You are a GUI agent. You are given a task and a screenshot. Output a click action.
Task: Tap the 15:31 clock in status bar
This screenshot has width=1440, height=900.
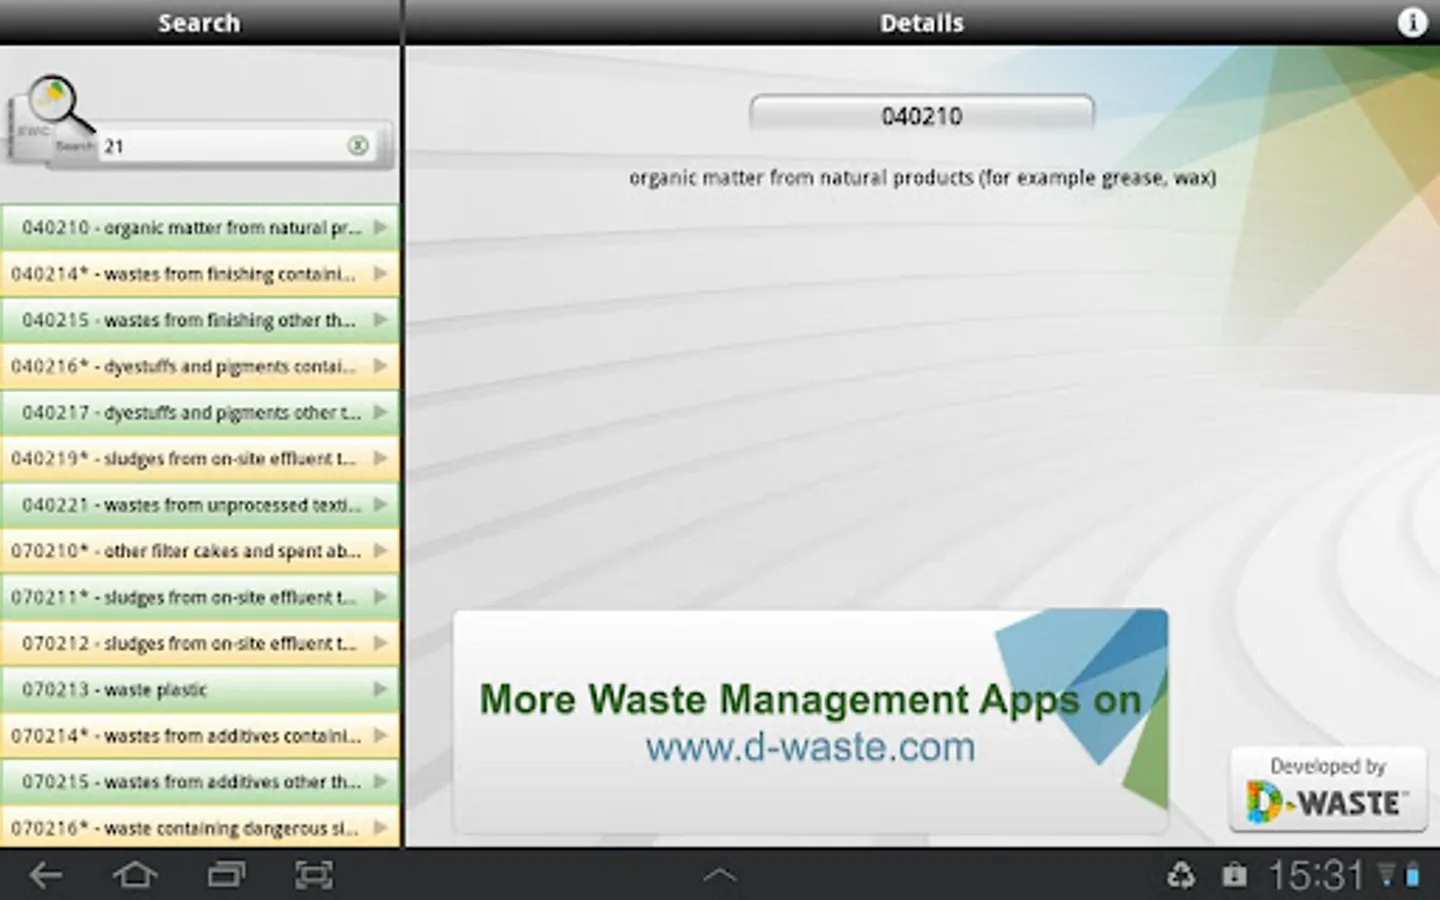click(1316, 876)
